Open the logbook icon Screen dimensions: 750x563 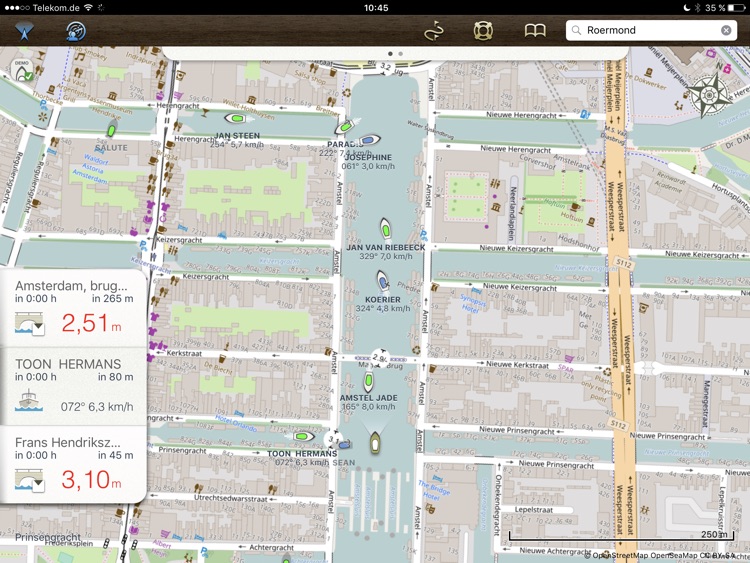(x=535, y=31)
